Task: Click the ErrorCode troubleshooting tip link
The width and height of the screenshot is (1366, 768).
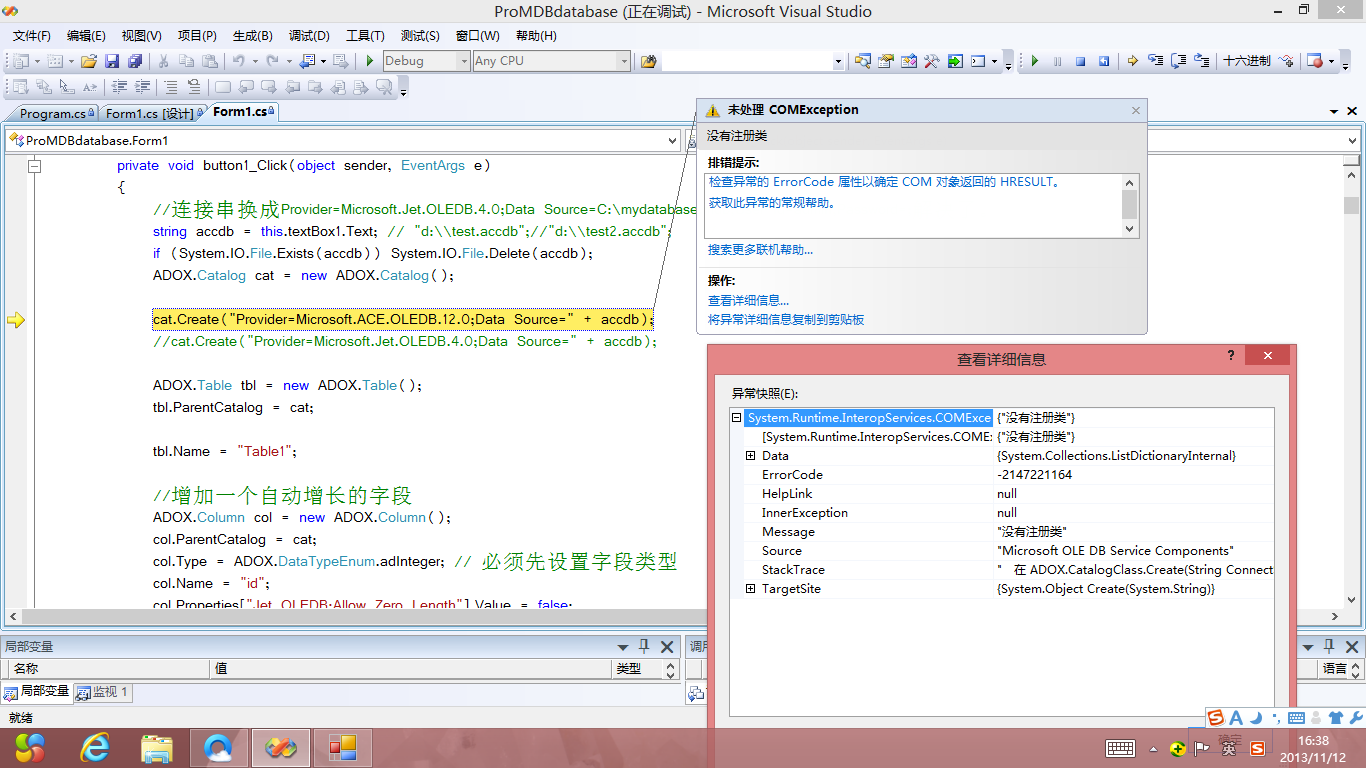Action: pos(885,182)
